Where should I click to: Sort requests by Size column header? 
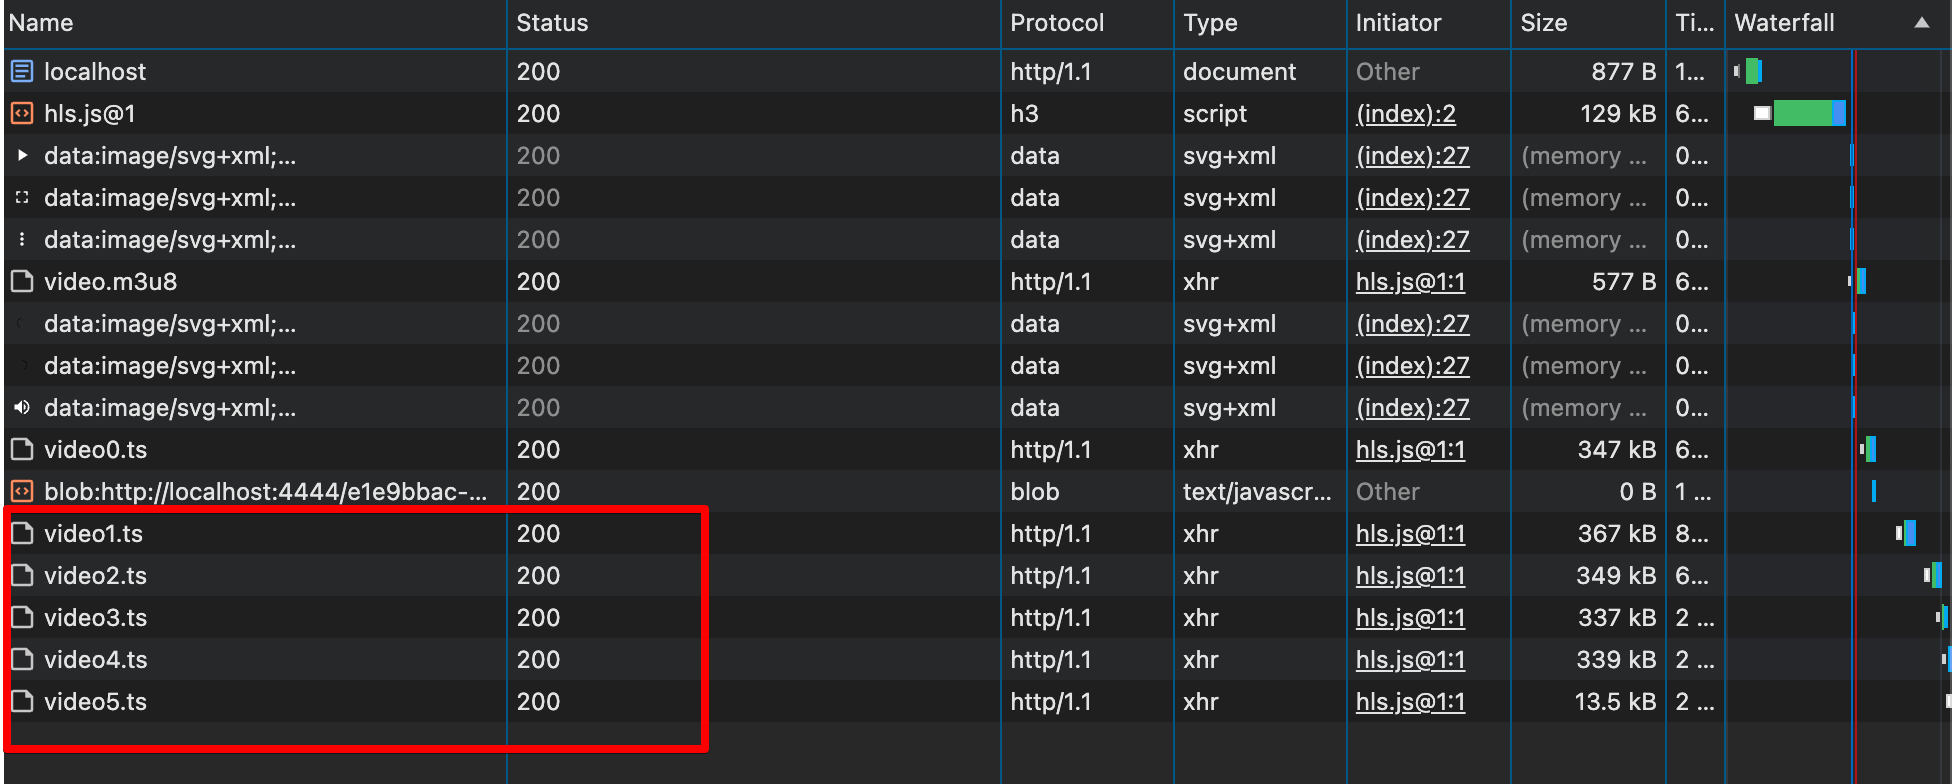click(x=1543, y=23)
